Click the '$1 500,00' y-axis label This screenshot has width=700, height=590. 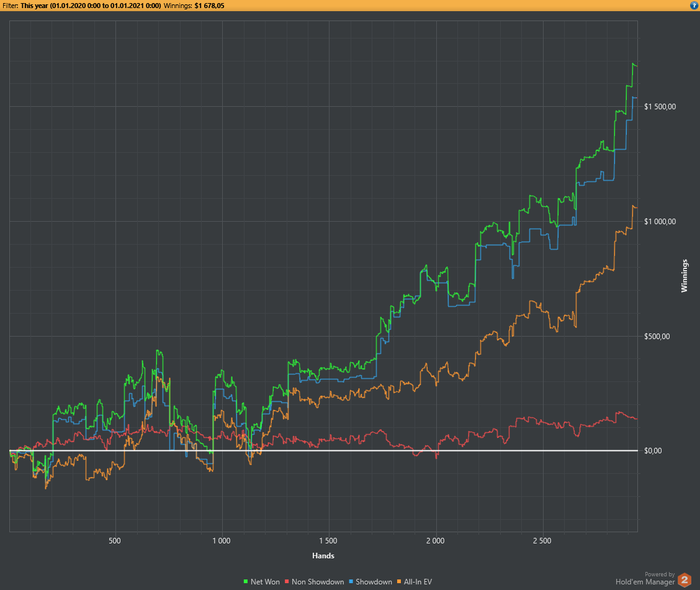pos(660,107)
